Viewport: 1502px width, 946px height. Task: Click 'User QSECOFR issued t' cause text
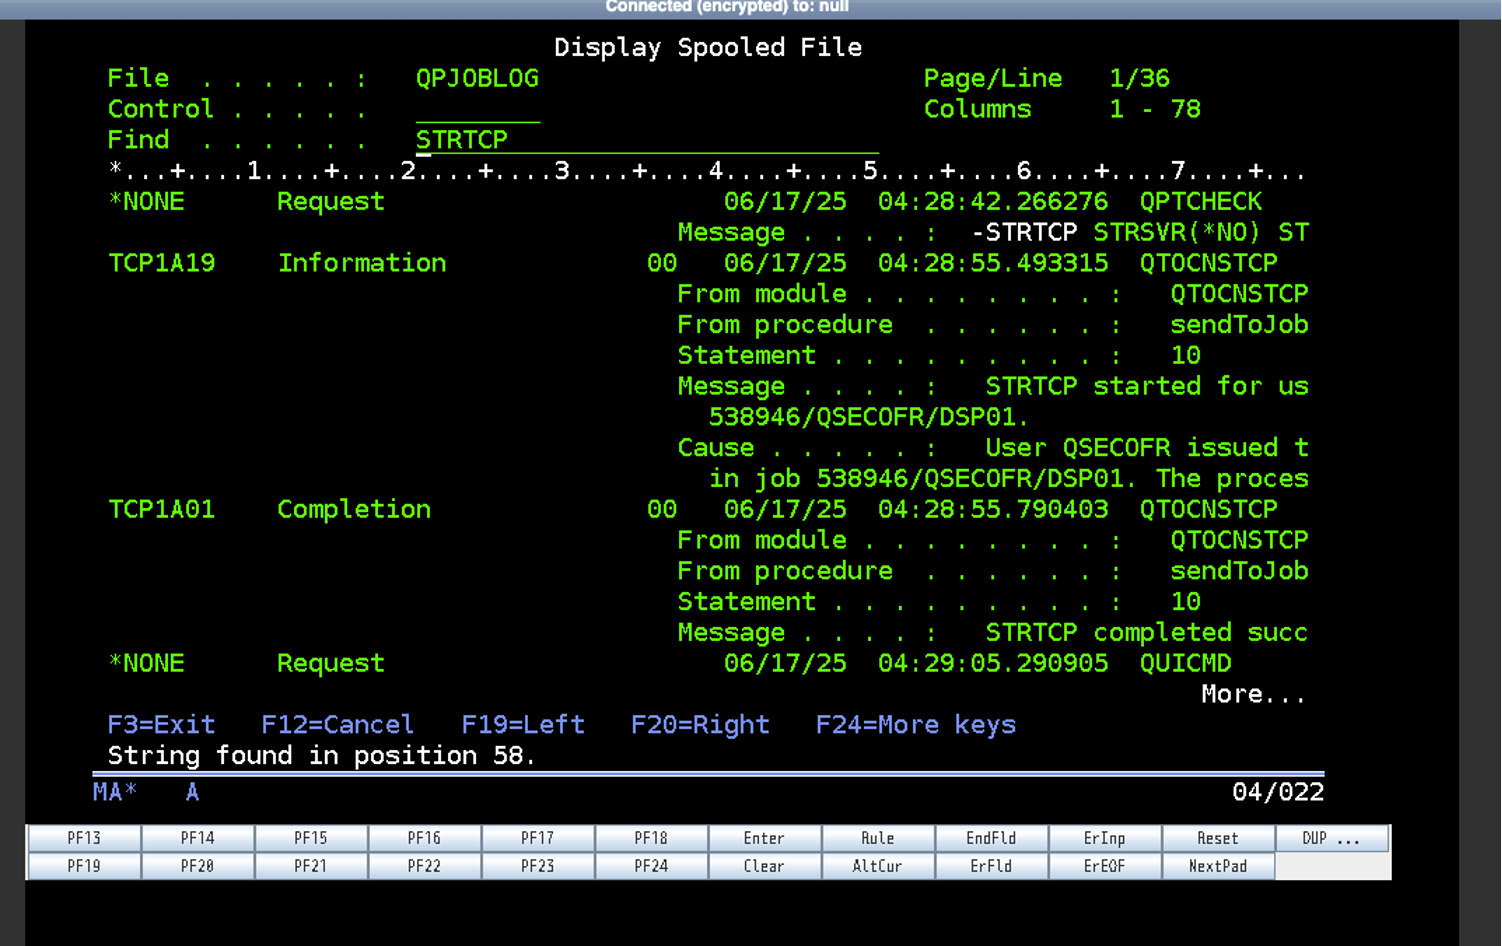(x=1147, y=448)
